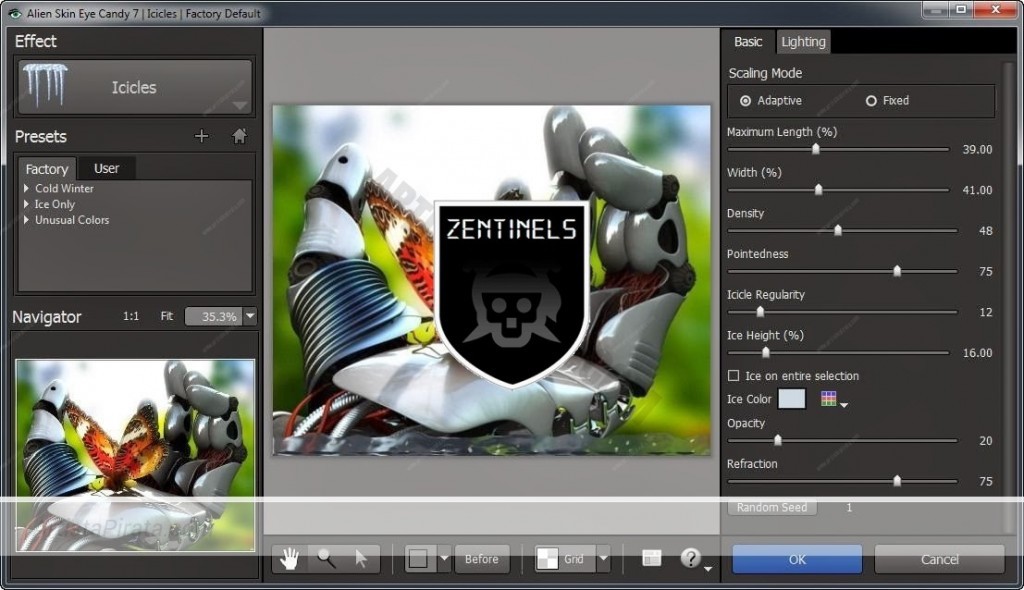Click the Grid checkerboard background icon

coord(547,559)
